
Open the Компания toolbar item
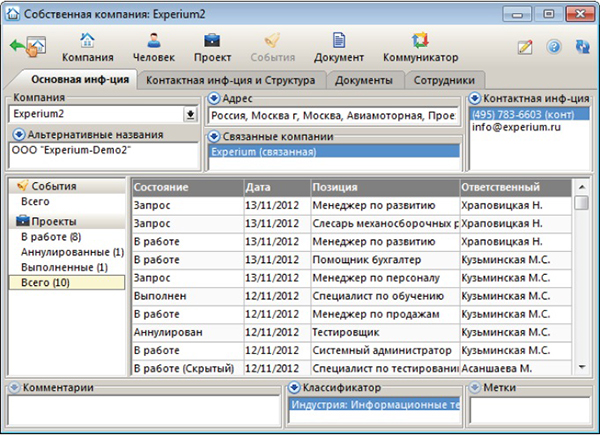coord(88,47)
